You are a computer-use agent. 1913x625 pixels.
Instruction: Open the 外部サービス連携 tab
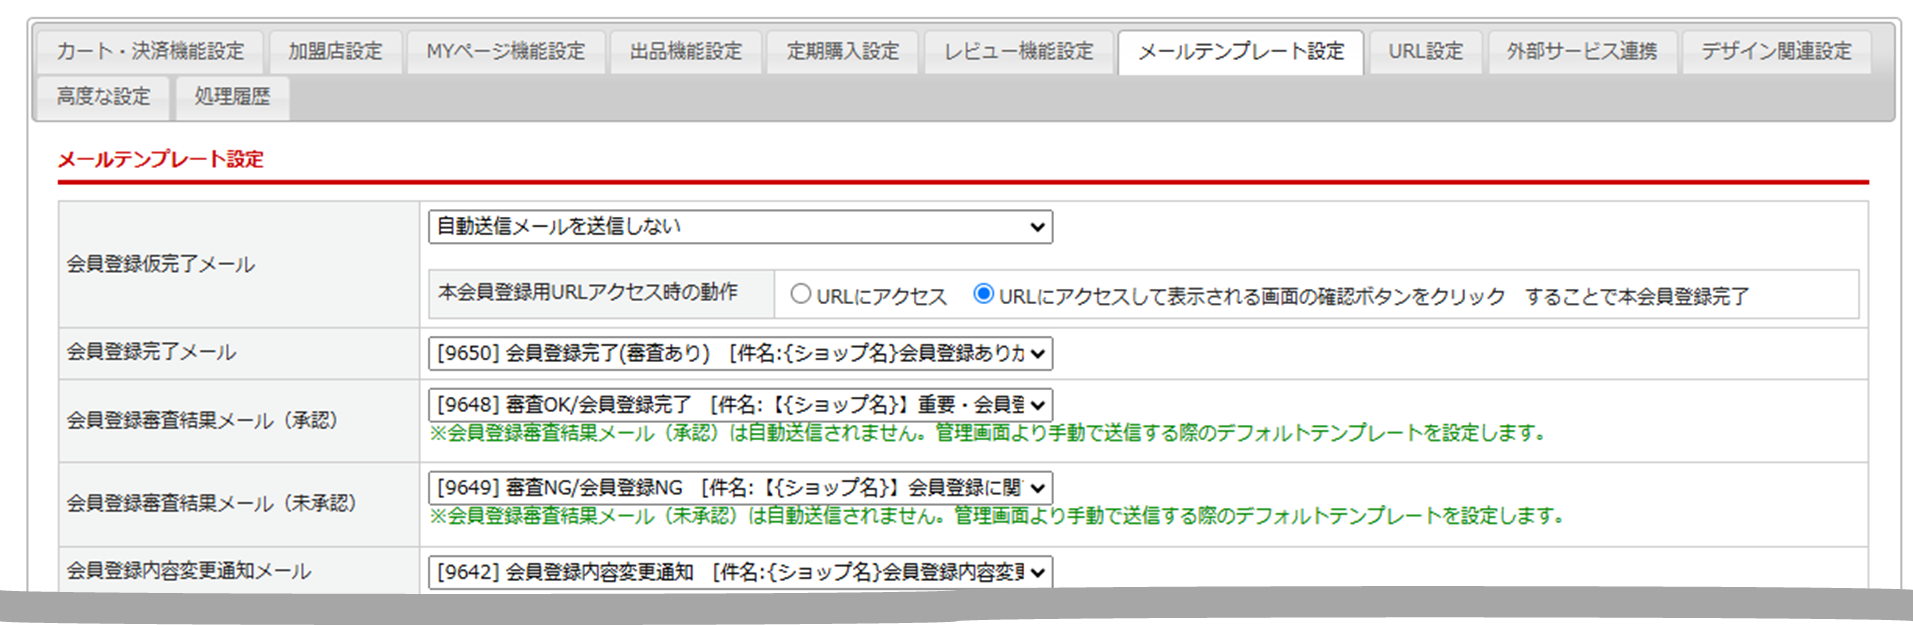click(1582, 52)
